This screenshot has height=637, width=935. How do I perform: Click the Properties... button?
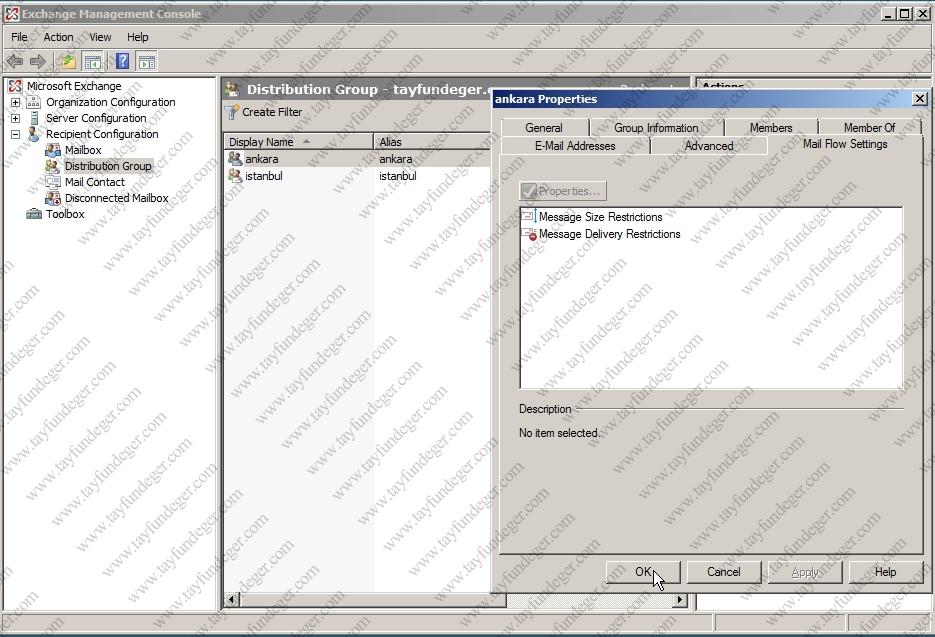click(562, 191)
